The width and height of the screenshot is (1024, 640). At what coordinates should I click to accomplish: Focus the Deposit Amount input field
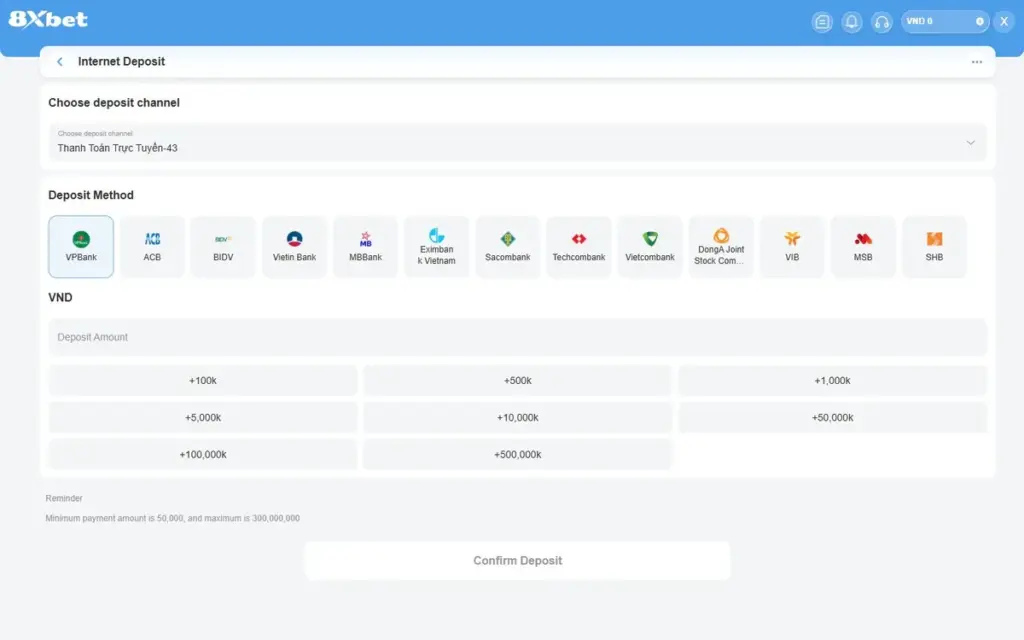[x=517, y=337]
